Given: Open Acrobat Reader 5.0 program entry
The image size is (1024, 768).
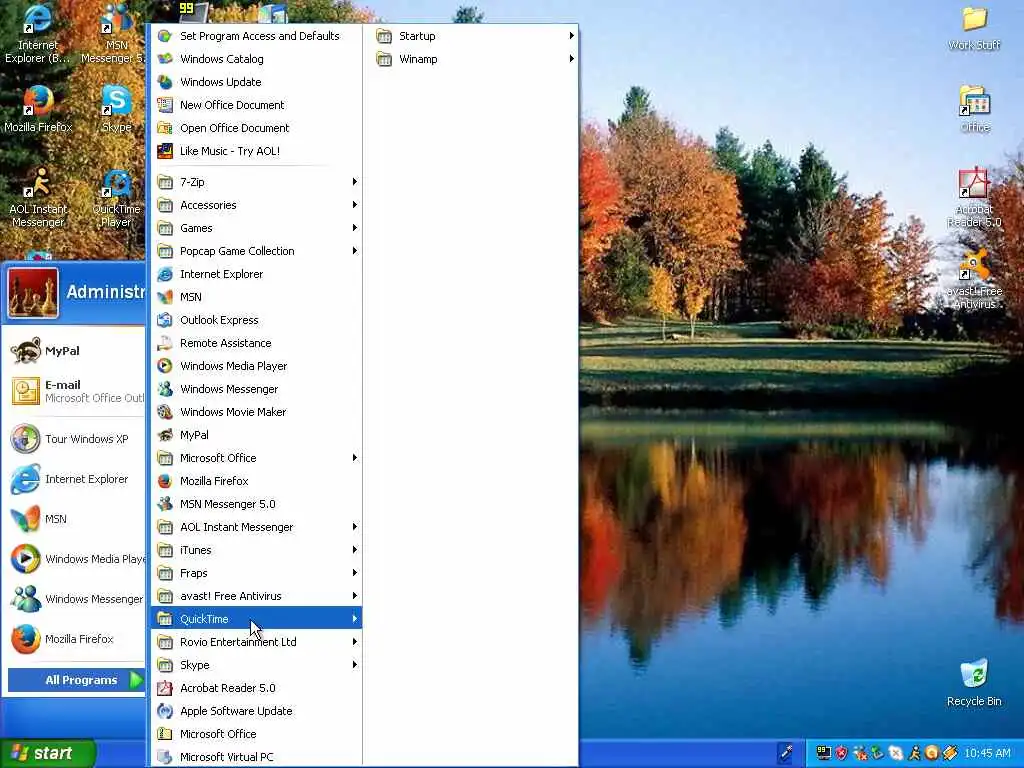Looking at the screenshot, I should tap(256, 688).
